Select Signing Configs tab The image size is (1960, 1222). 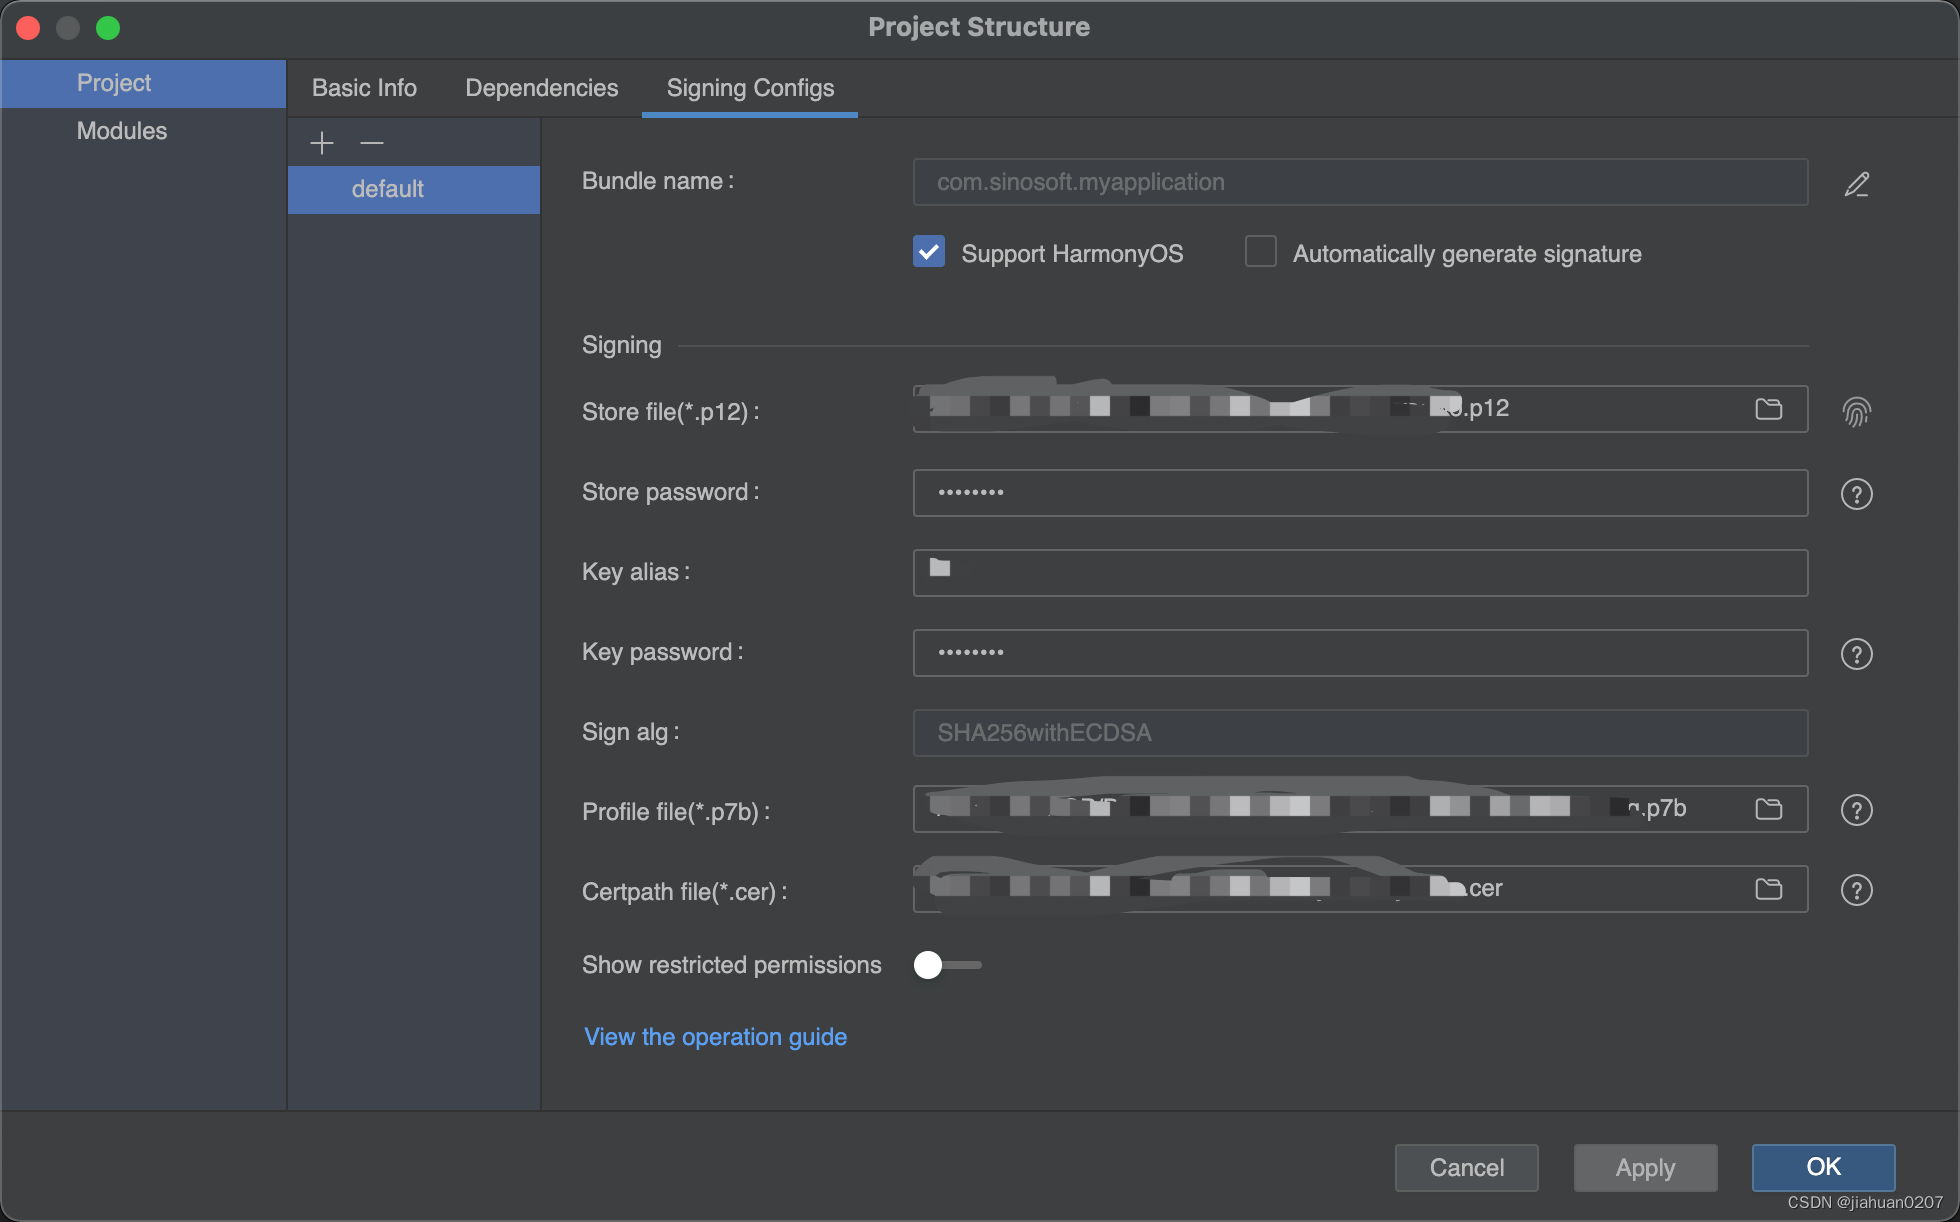pyautogui.click(x=750, y=88)
